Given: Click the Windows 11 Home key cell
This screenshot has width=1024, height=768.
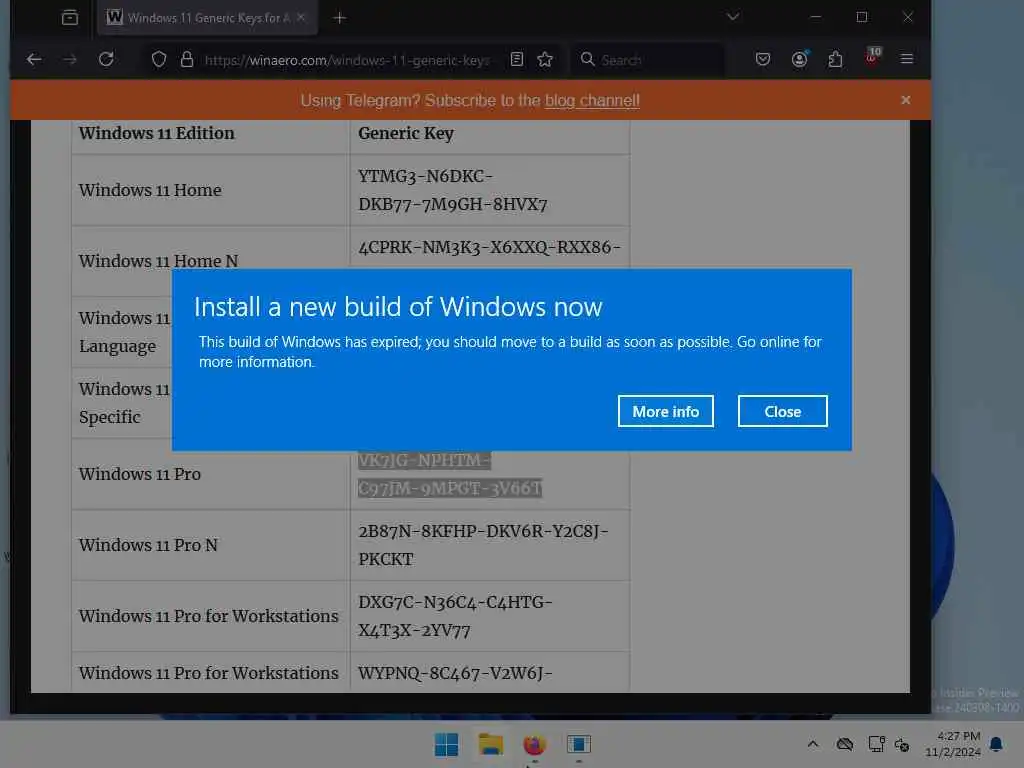Looking at the screenshot, I should [x=490, y=190].
